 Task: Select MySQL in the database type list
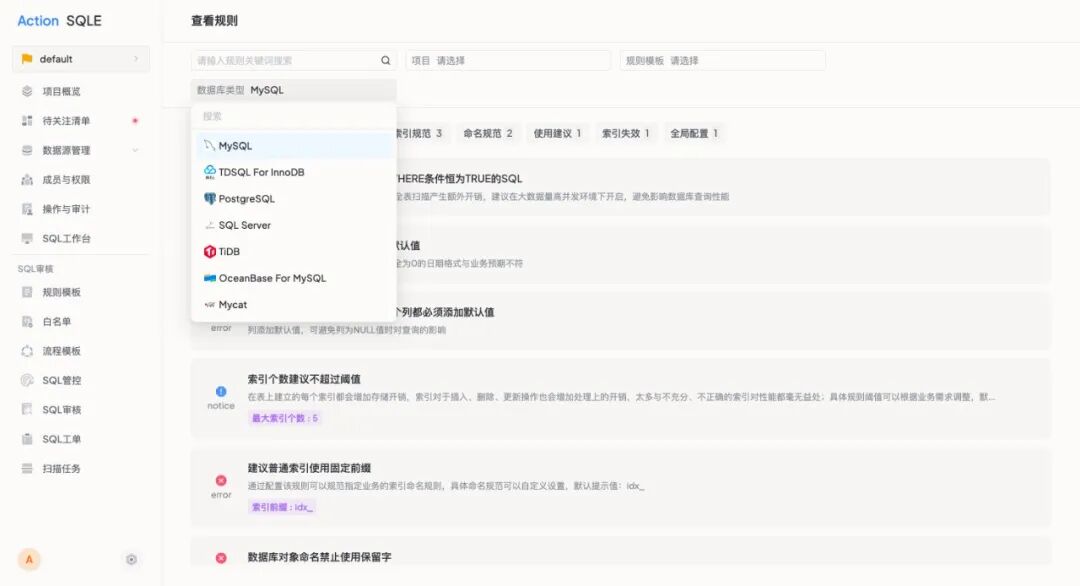293,146
